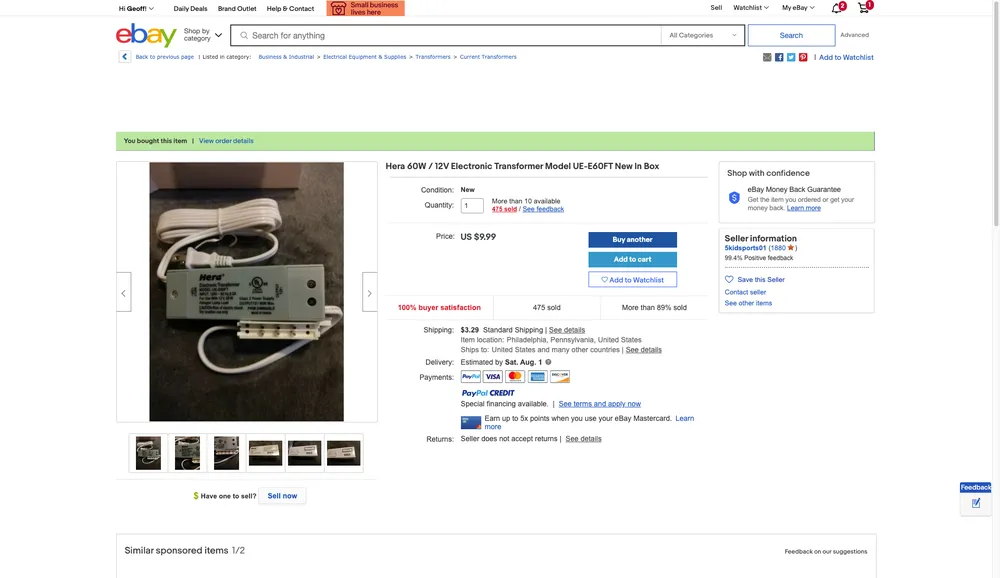Share listing via Facebook icon

779,57
